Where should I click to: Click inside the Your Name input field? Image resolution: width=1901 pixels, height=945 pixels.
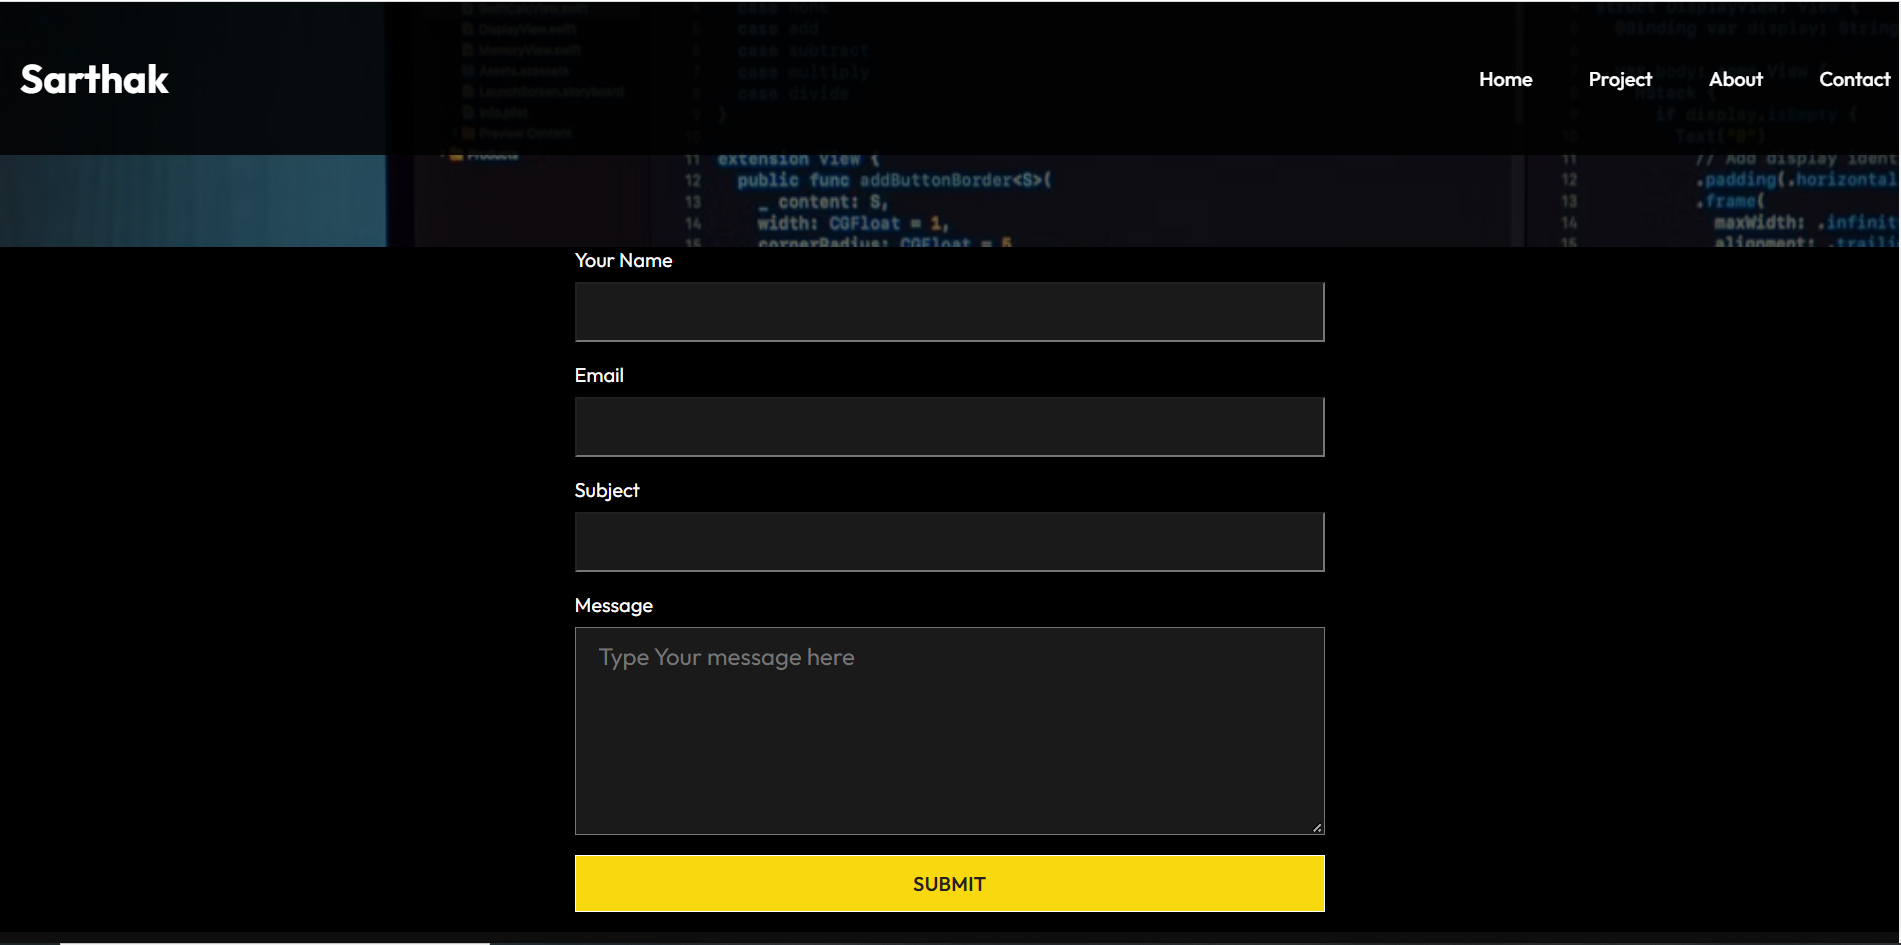tap(949, 311)
